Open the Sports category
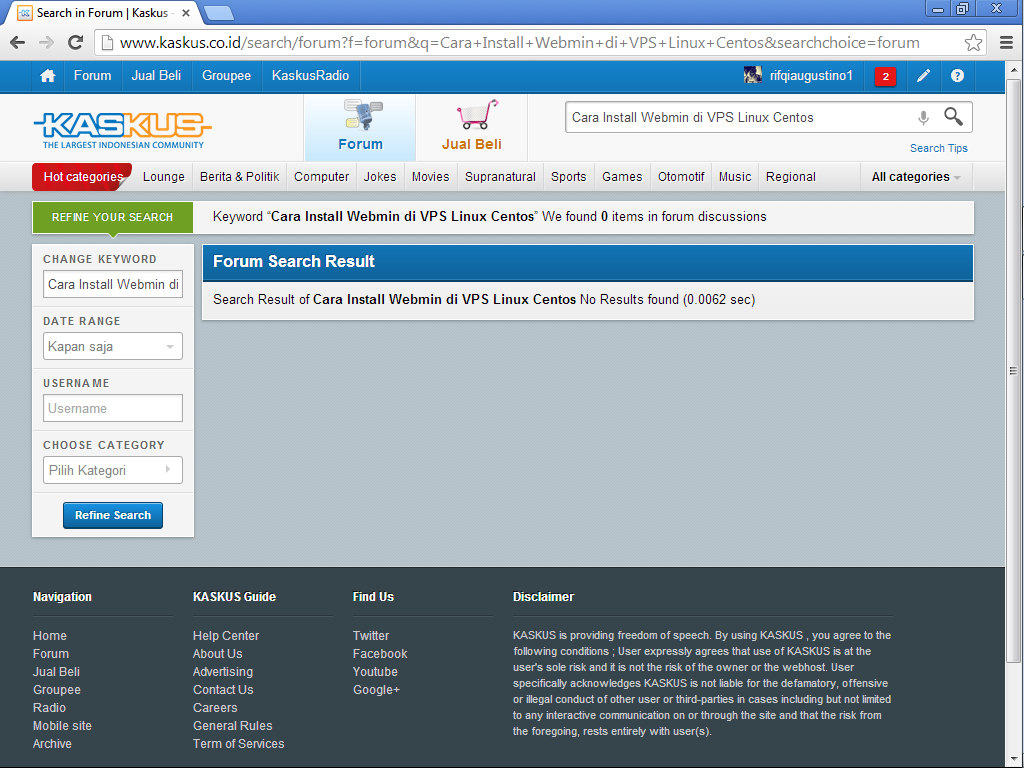 pyautogui.click(x=568, y=177)
